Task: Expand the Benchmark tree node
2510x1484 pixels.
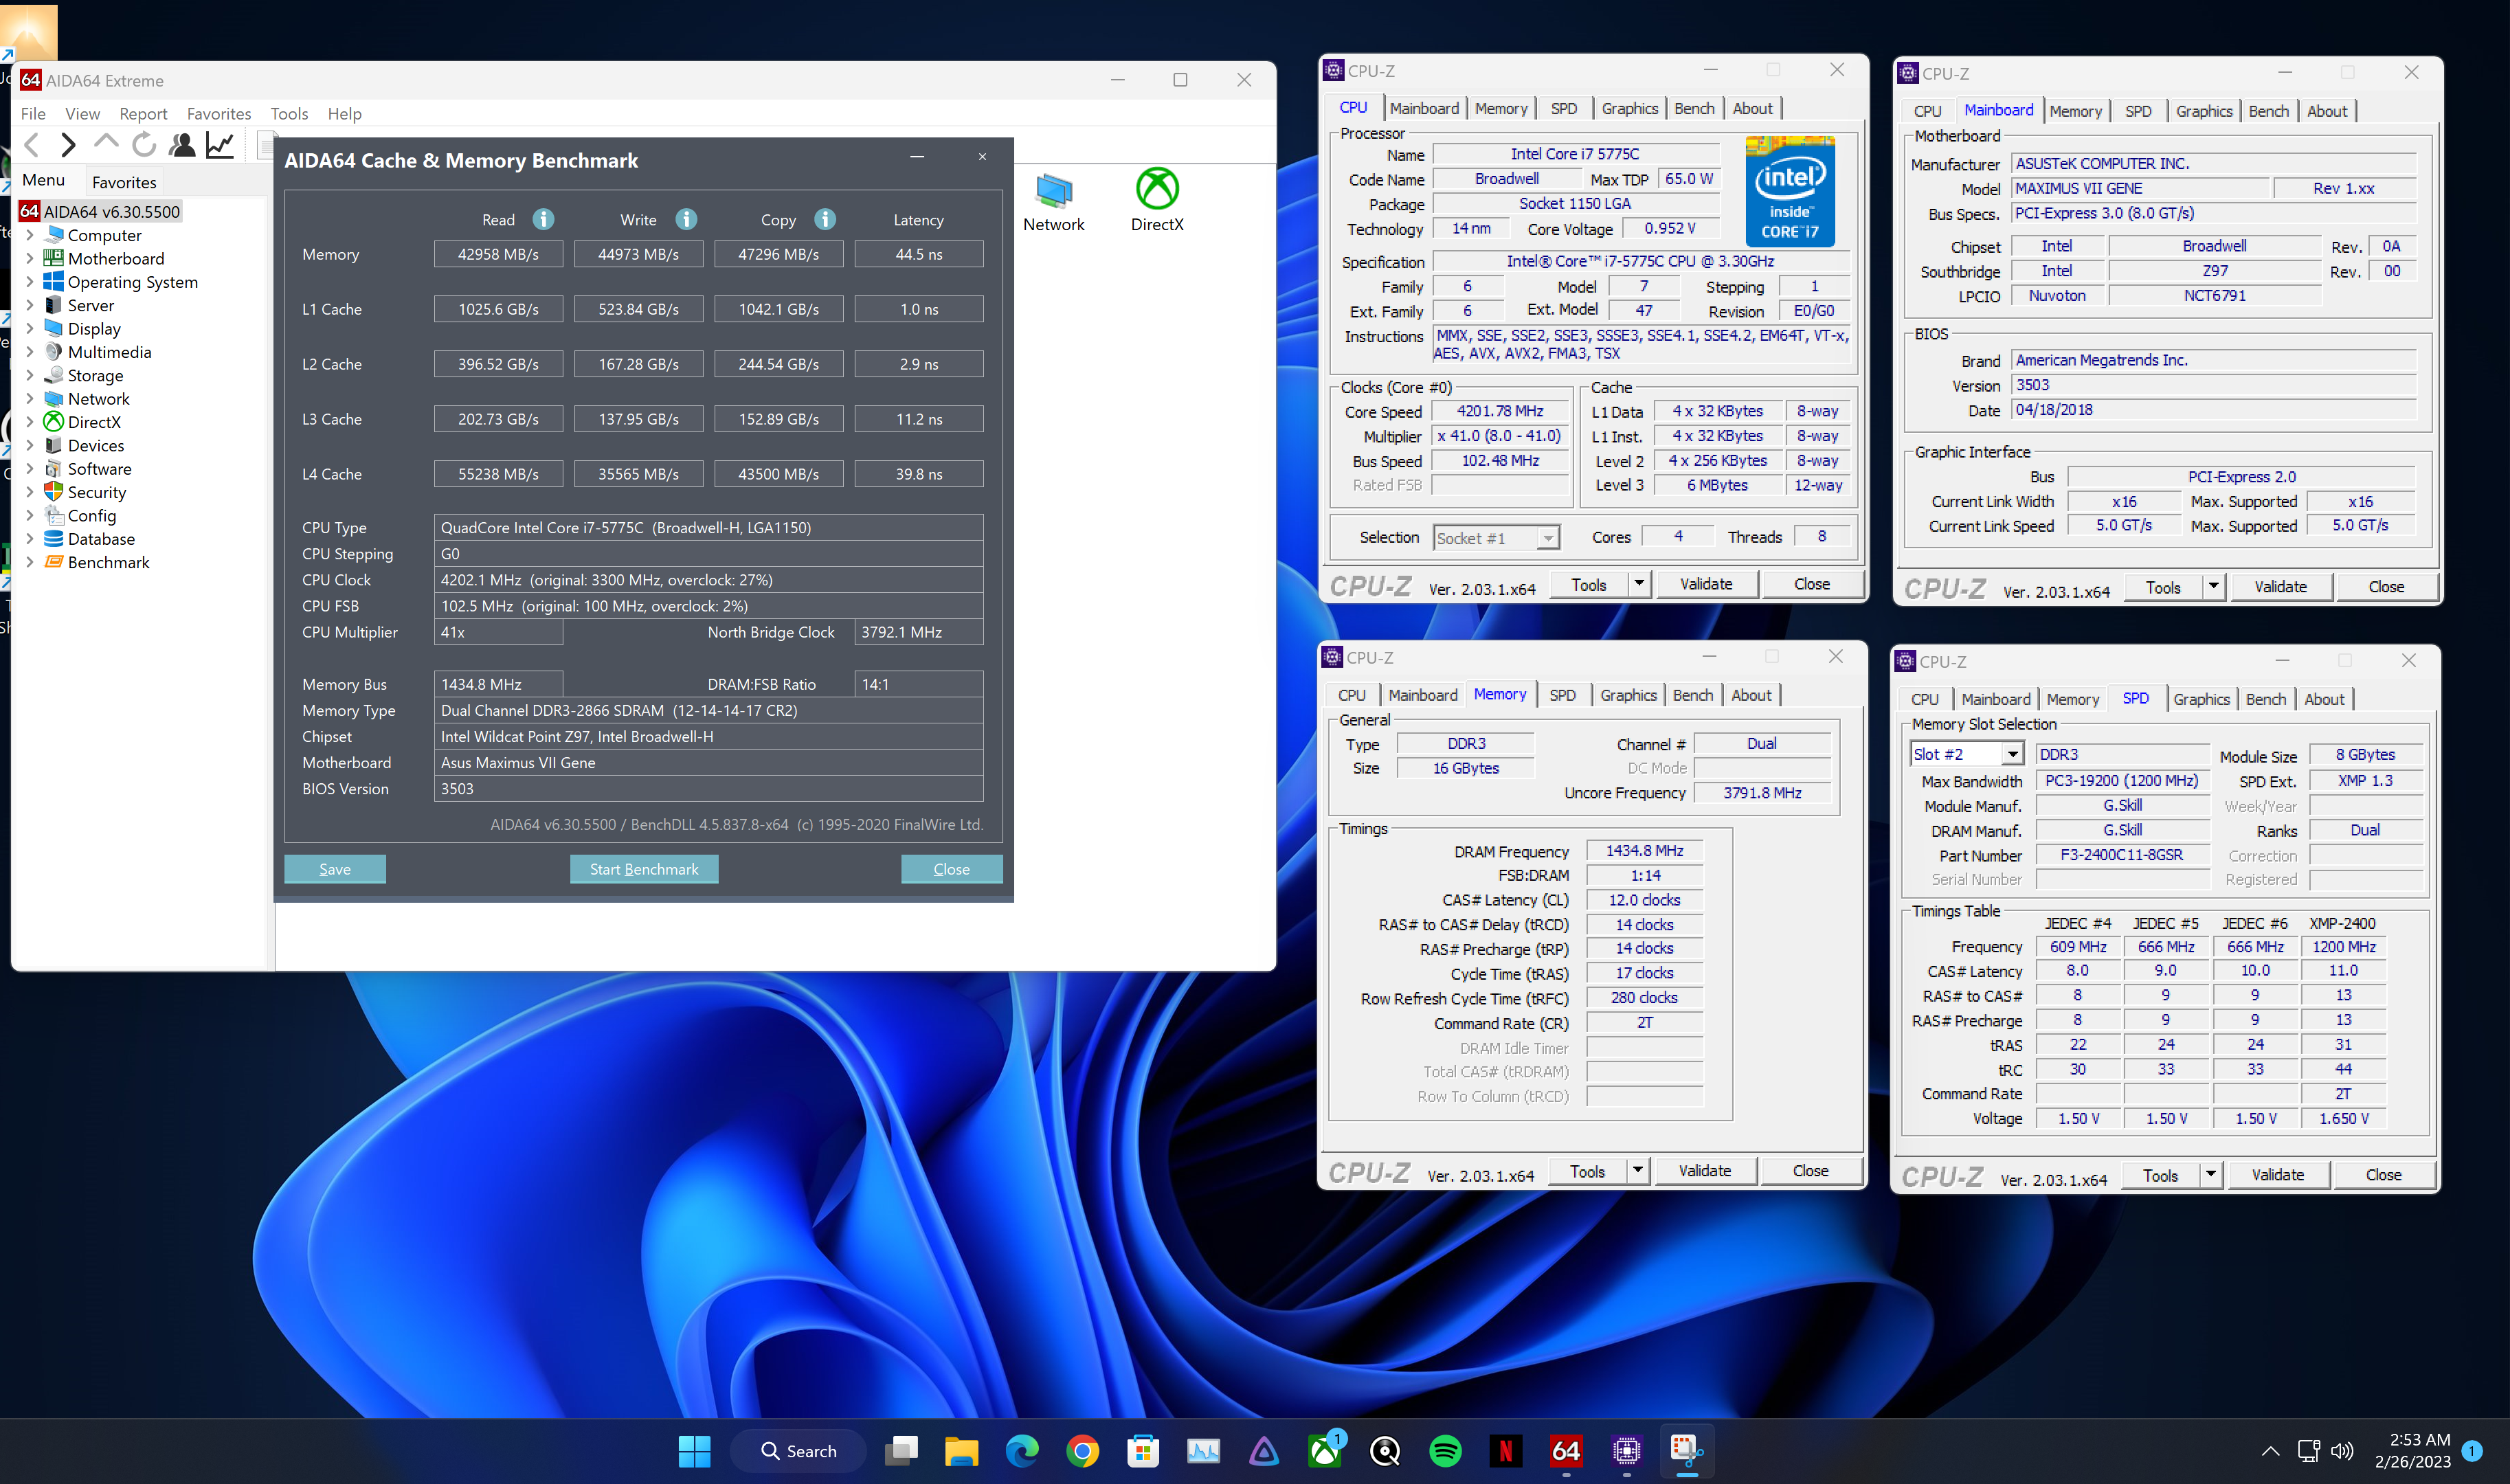Action: [29, 562]
